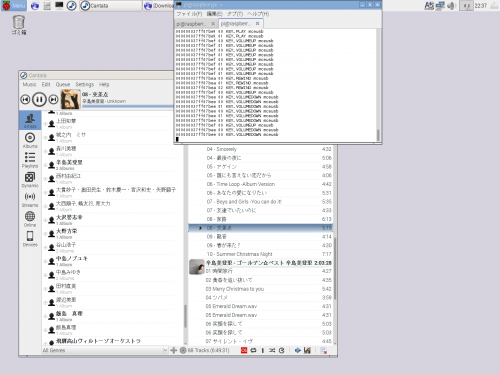Select the '07 サイレント・イヴ' track
Viewport: 500px width, 375px height.
coord(261,341)
